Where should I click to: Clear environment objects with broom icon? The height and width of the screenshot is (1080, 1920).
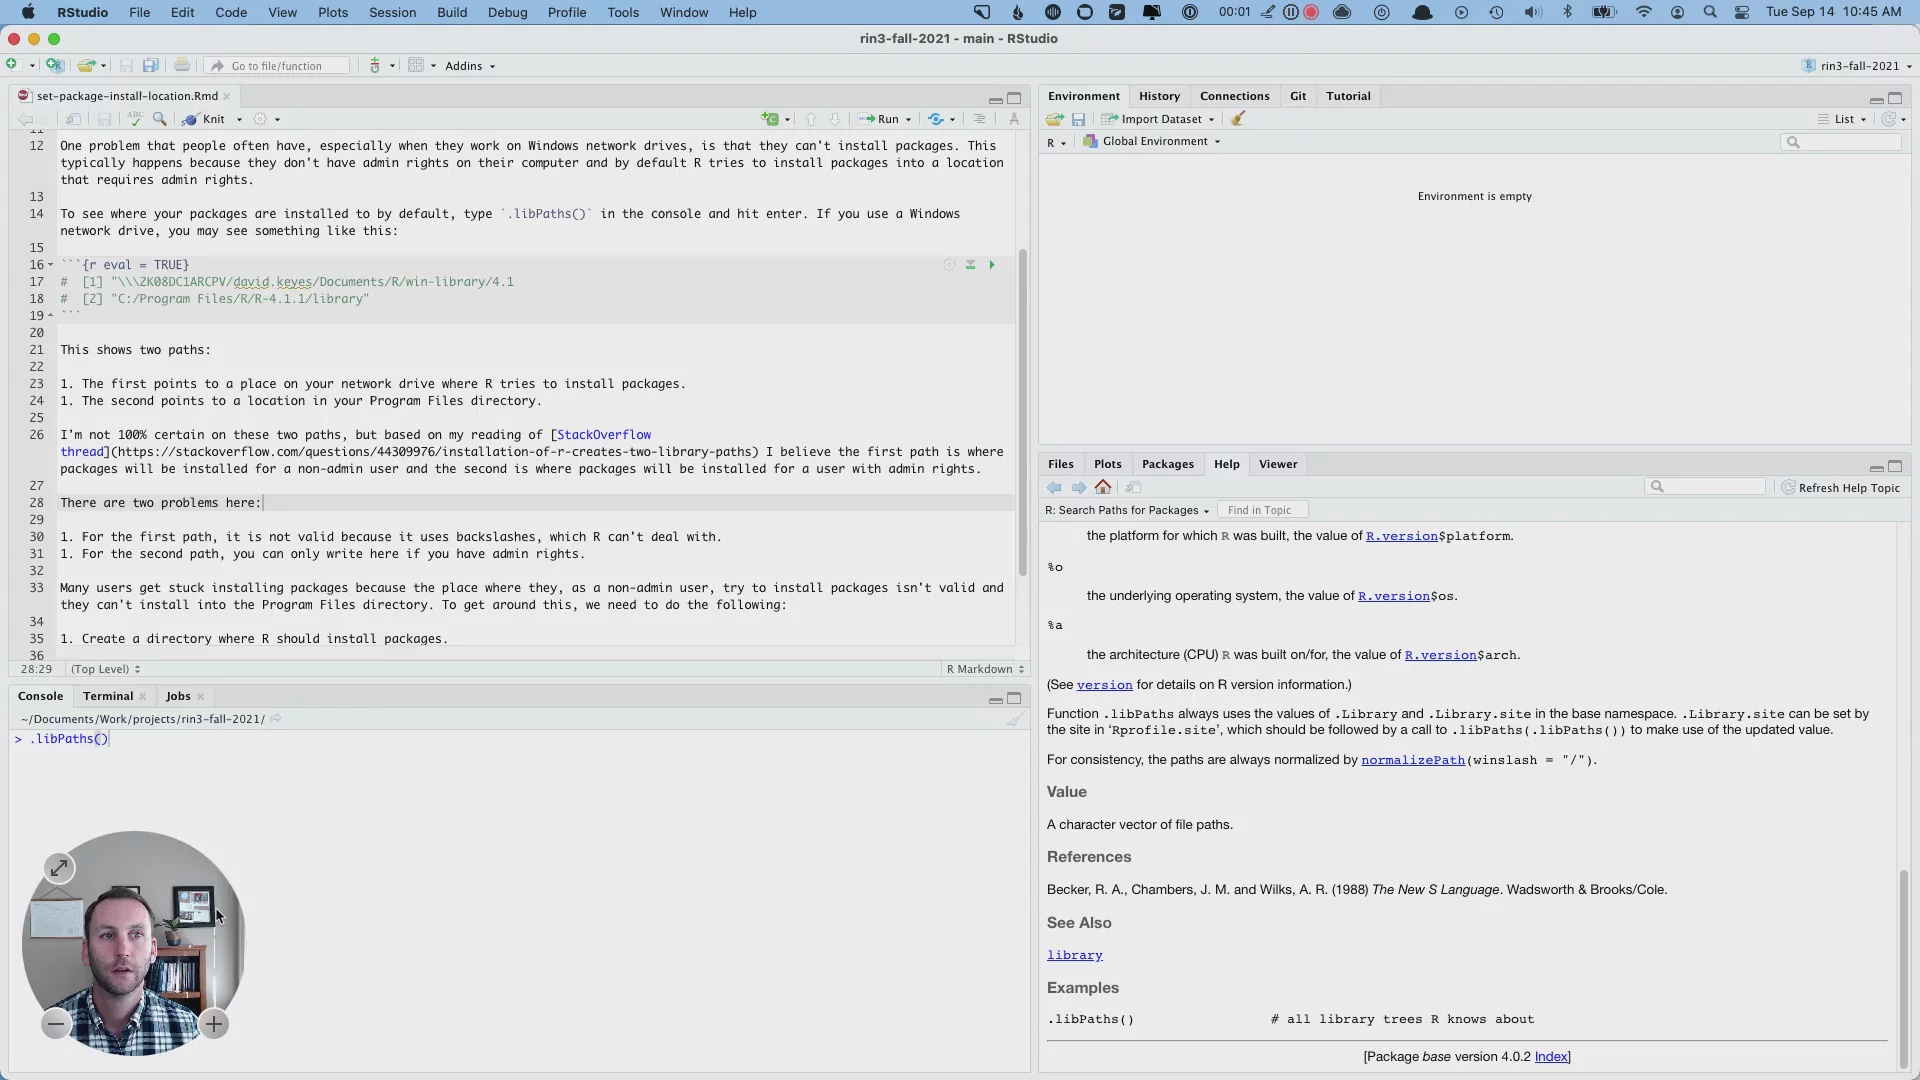coord(1238,119)
